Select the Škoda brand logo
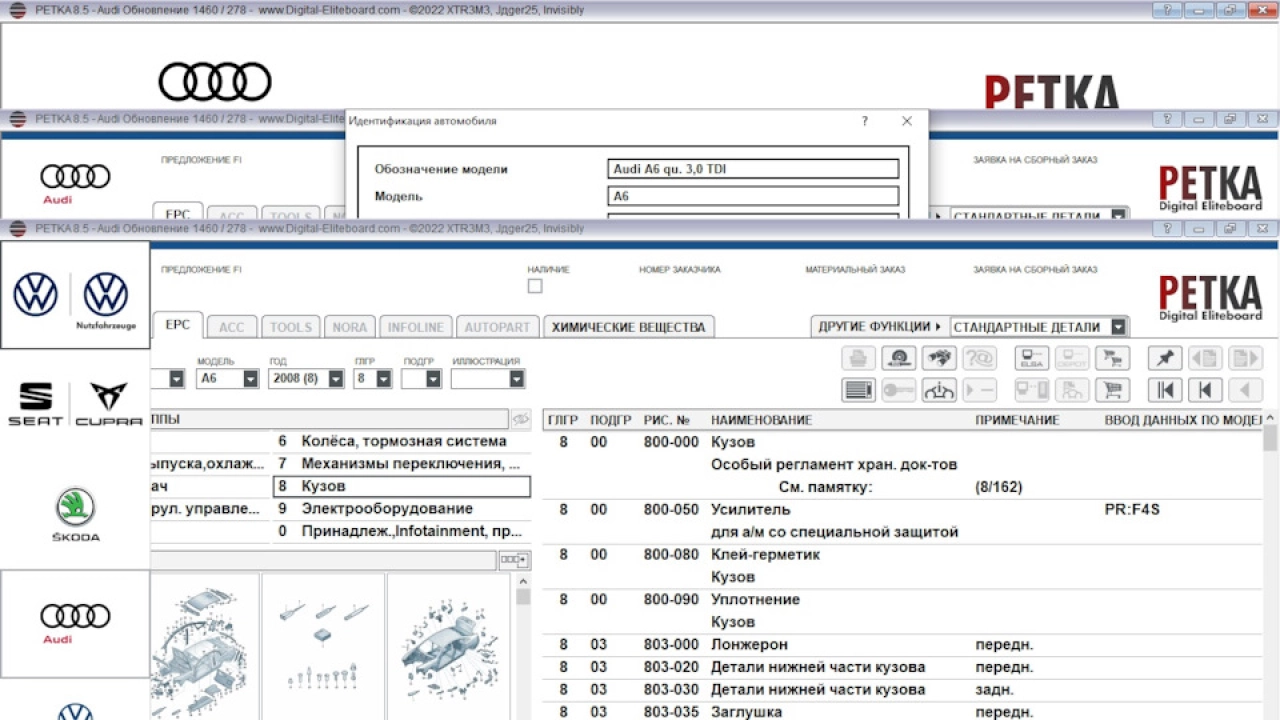The height and width of the screenshot is (720, 1280). (x=75, y=515)
